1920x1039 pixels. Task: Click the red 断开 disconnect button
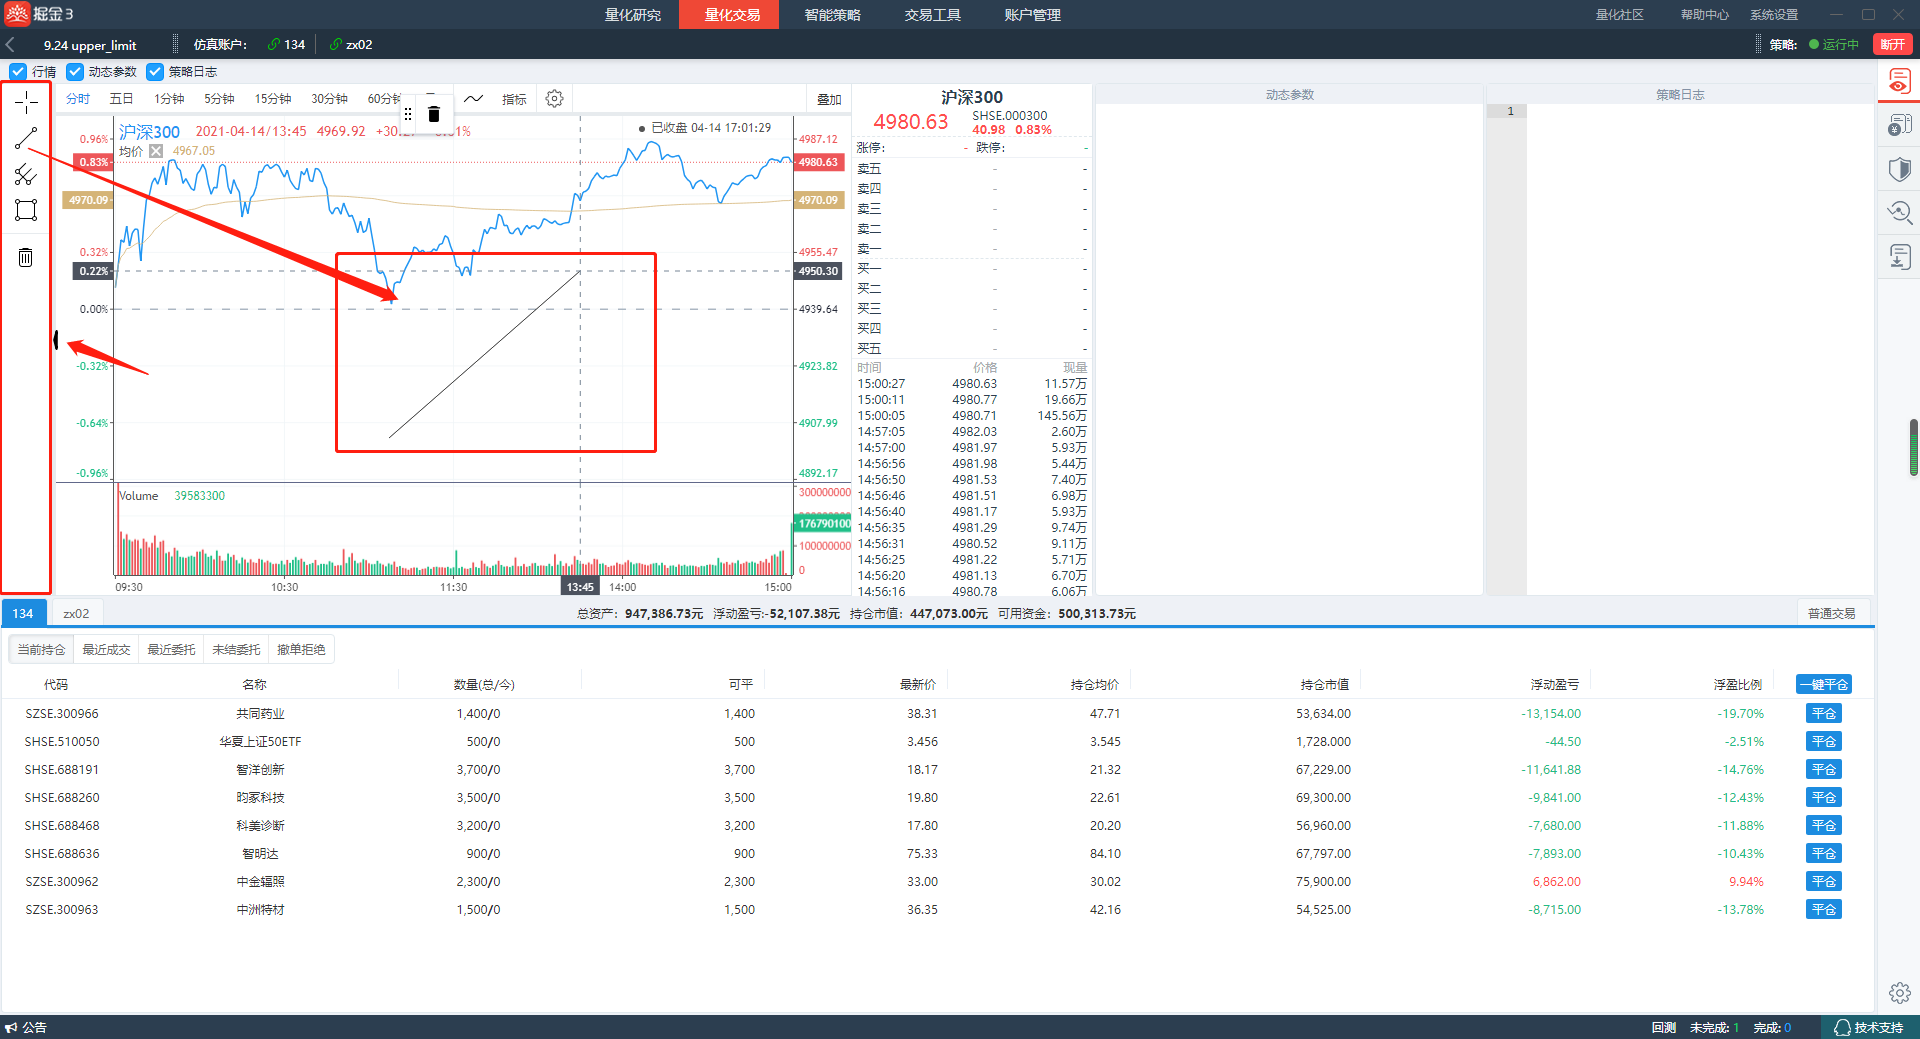(1892, 45)
